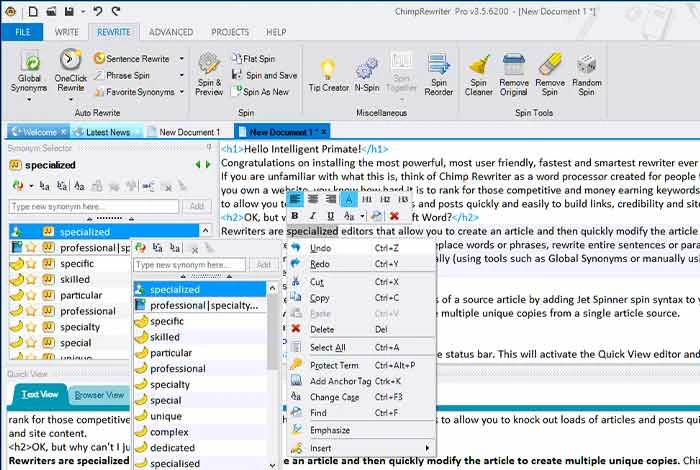The image size is (700, 470).
Task: Switch to the ADVANCED ribbon tab
Action: (x=171, y=32)
